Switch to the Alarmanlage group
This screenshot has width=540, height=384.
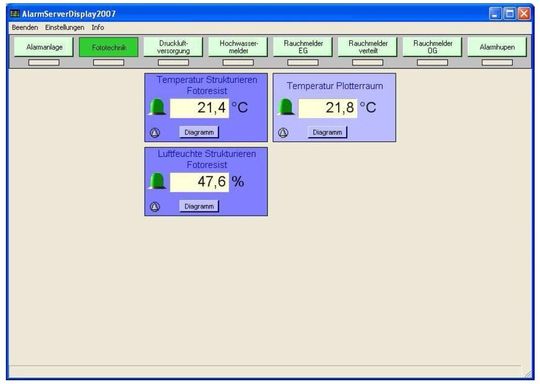click(x=44, y=47)
